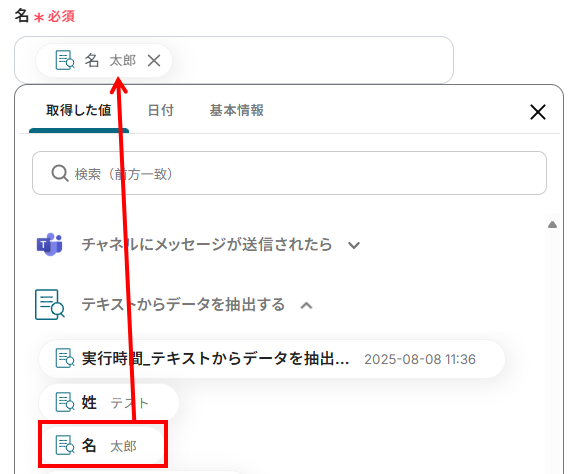
Task: Open the 日付 tab
Action: pyautogui.click(x=161, y=110)
